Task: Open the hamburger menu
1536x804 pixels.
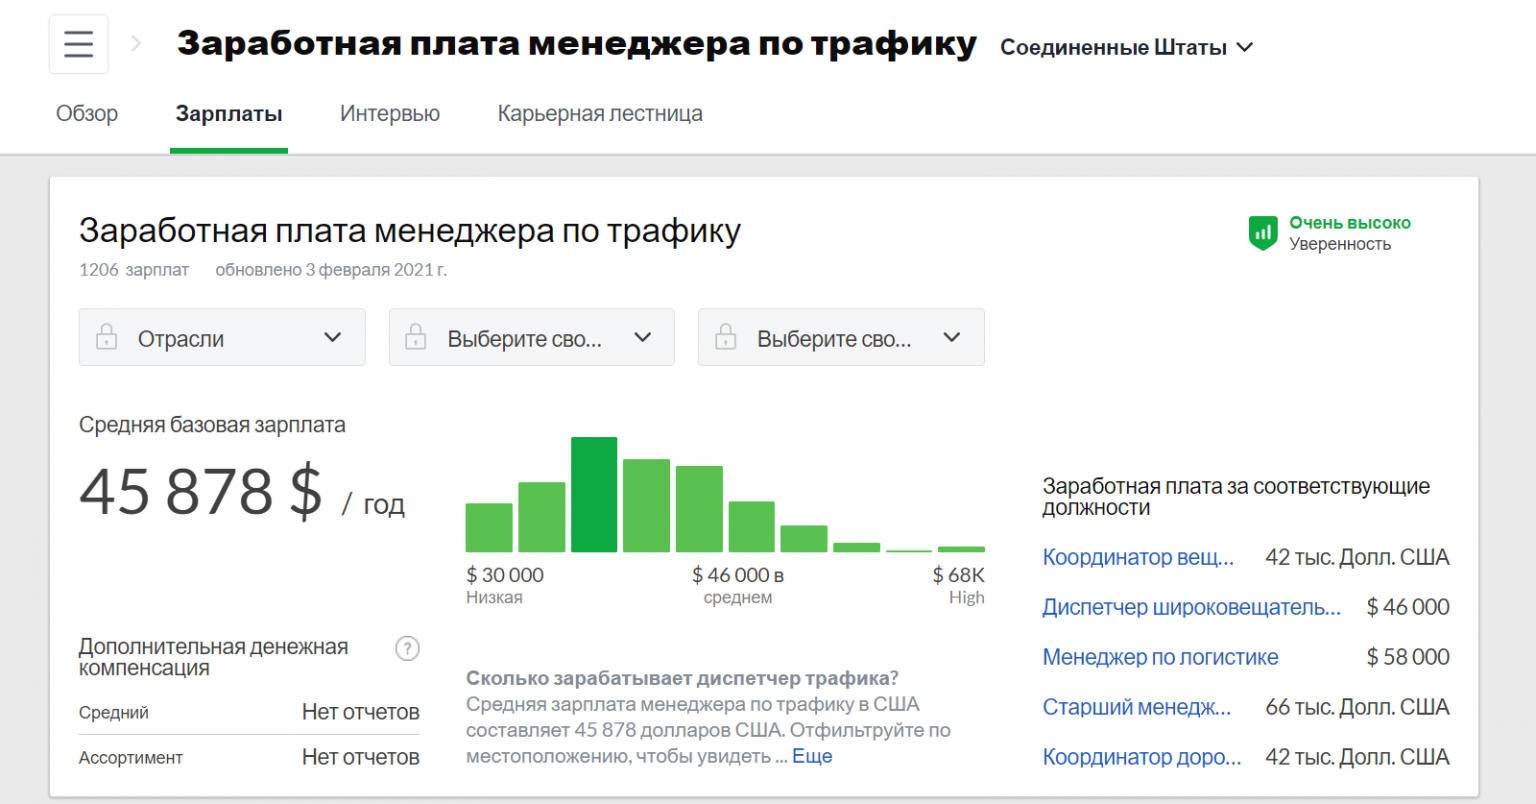Action: pyautogui.click(x=78, y=45)
